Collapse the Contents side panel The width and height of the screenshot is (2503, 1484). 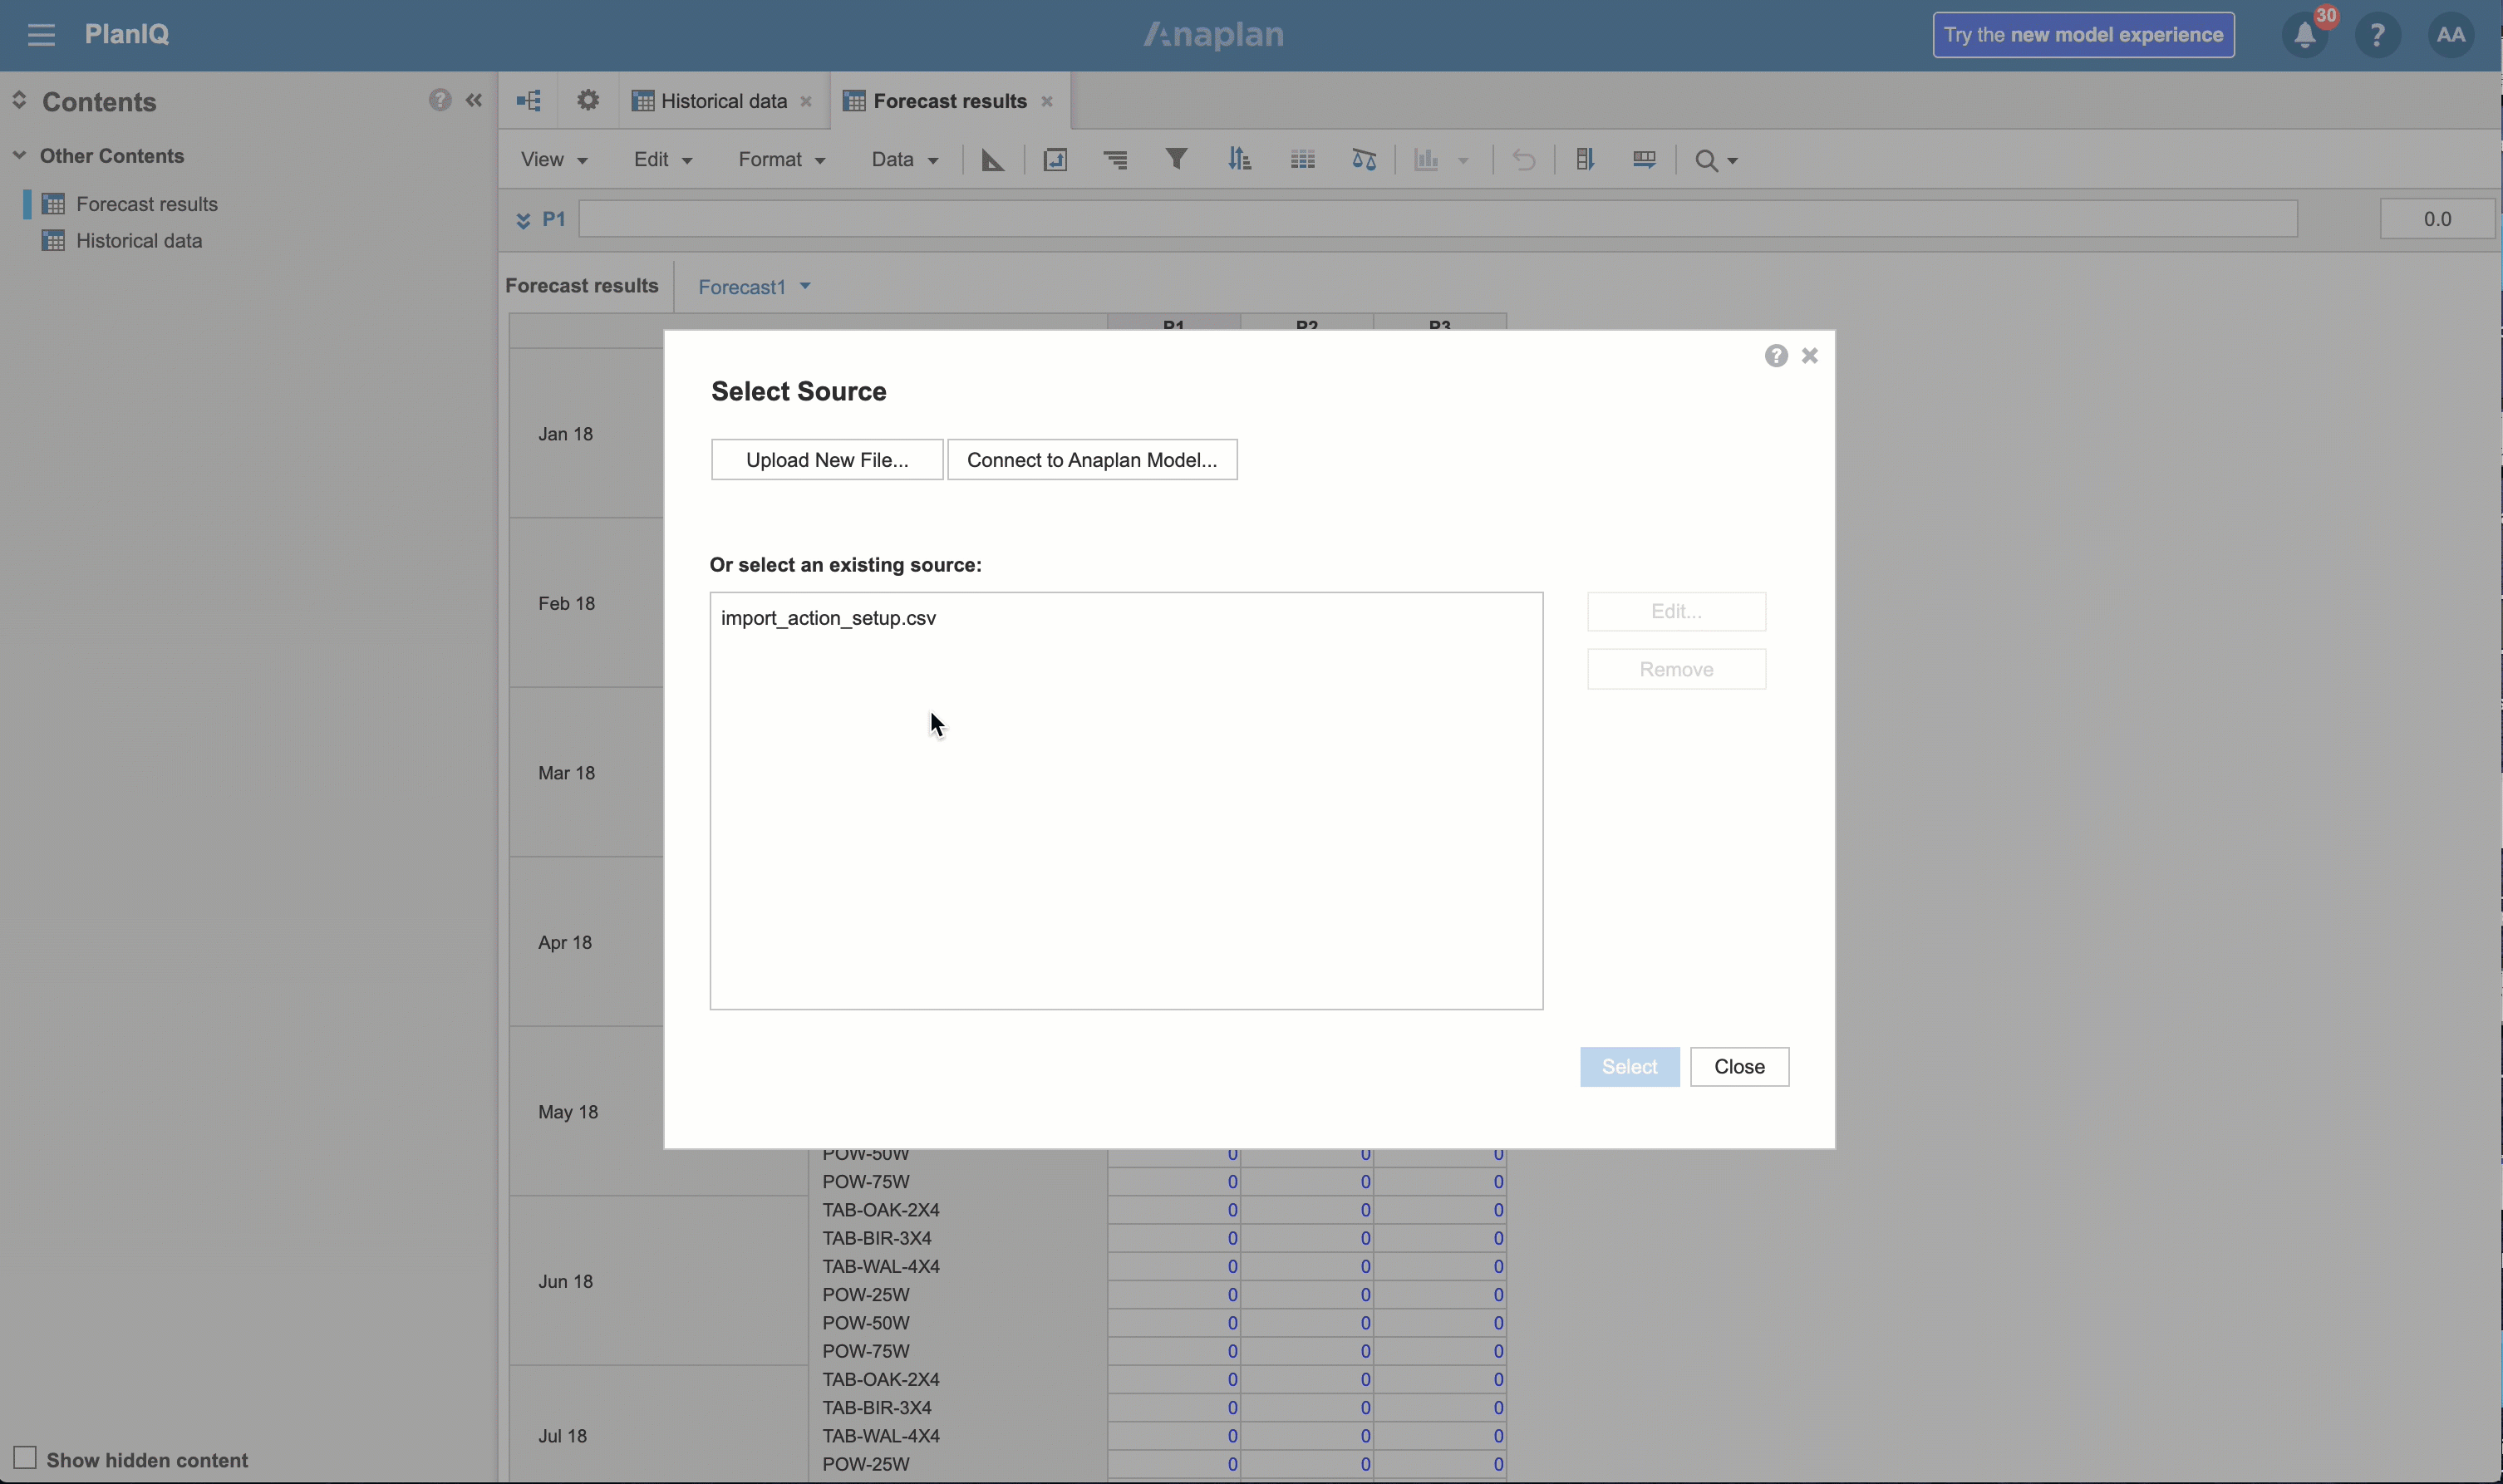tap(474, 100)
